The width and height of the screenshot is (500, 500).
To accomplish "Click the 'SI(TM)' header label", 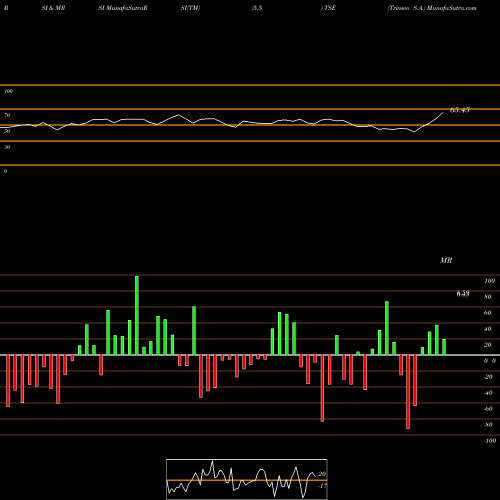I will coord(190,8).
